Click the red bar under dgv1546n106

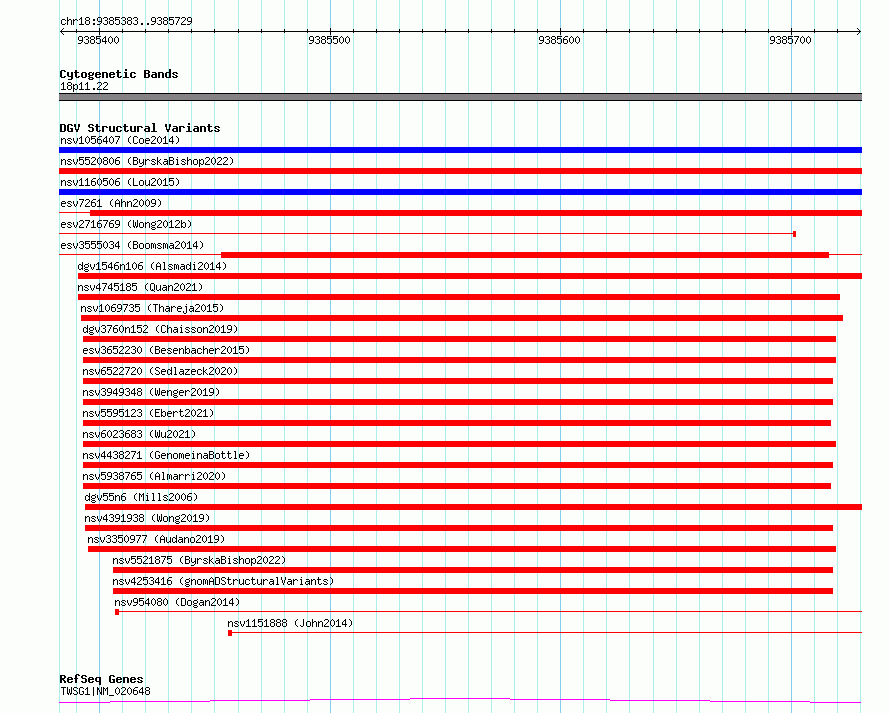pos(470,276)
